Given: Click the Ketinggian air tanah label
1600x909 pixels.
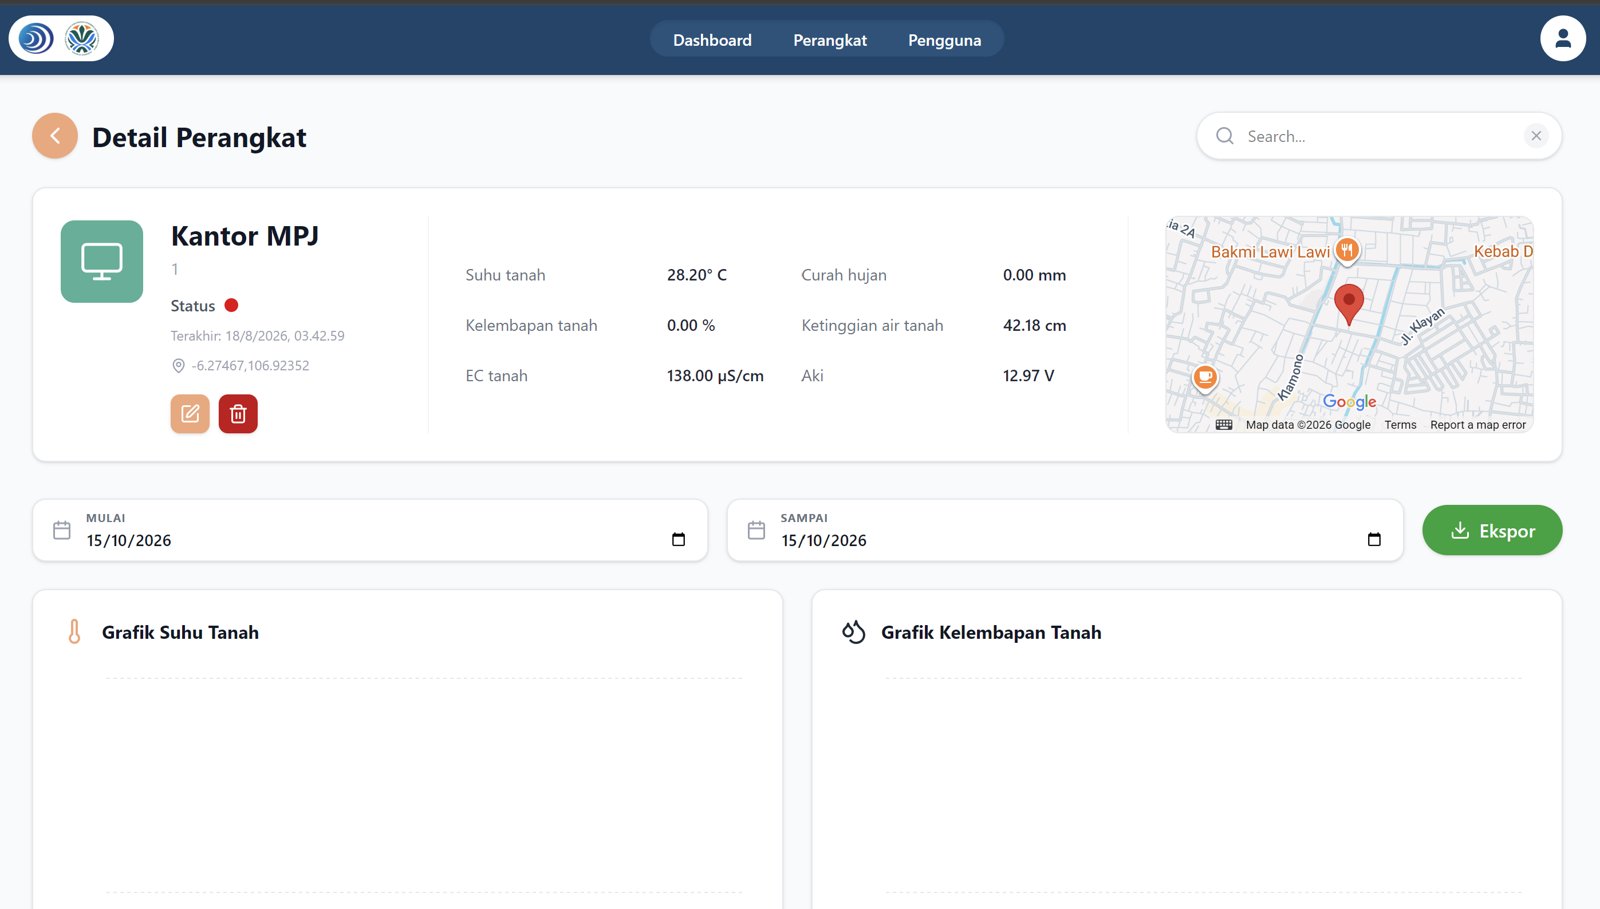Looking at the screenshot, I should (x=872, y=325).
